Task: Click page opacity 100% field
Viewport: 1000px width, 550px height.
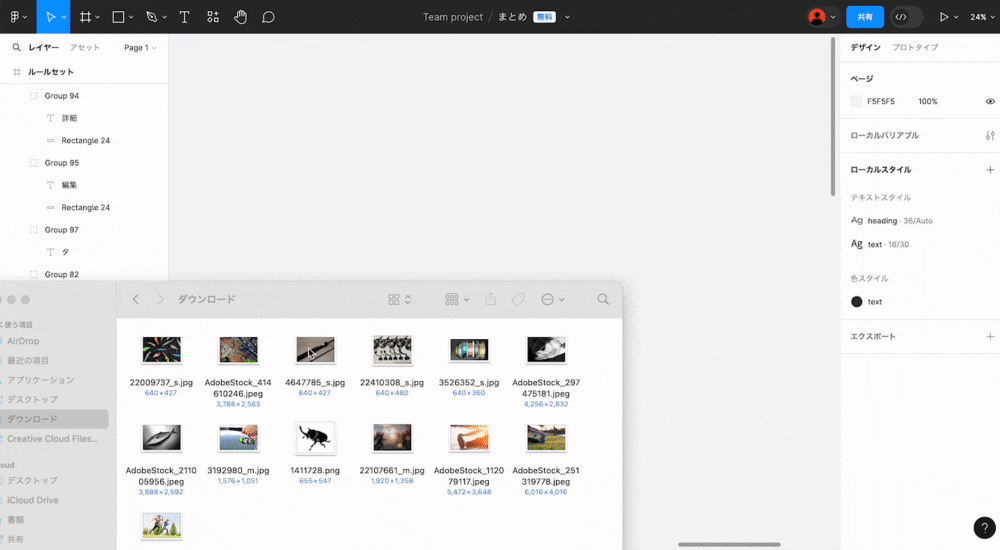Action: tap(928, 101)
